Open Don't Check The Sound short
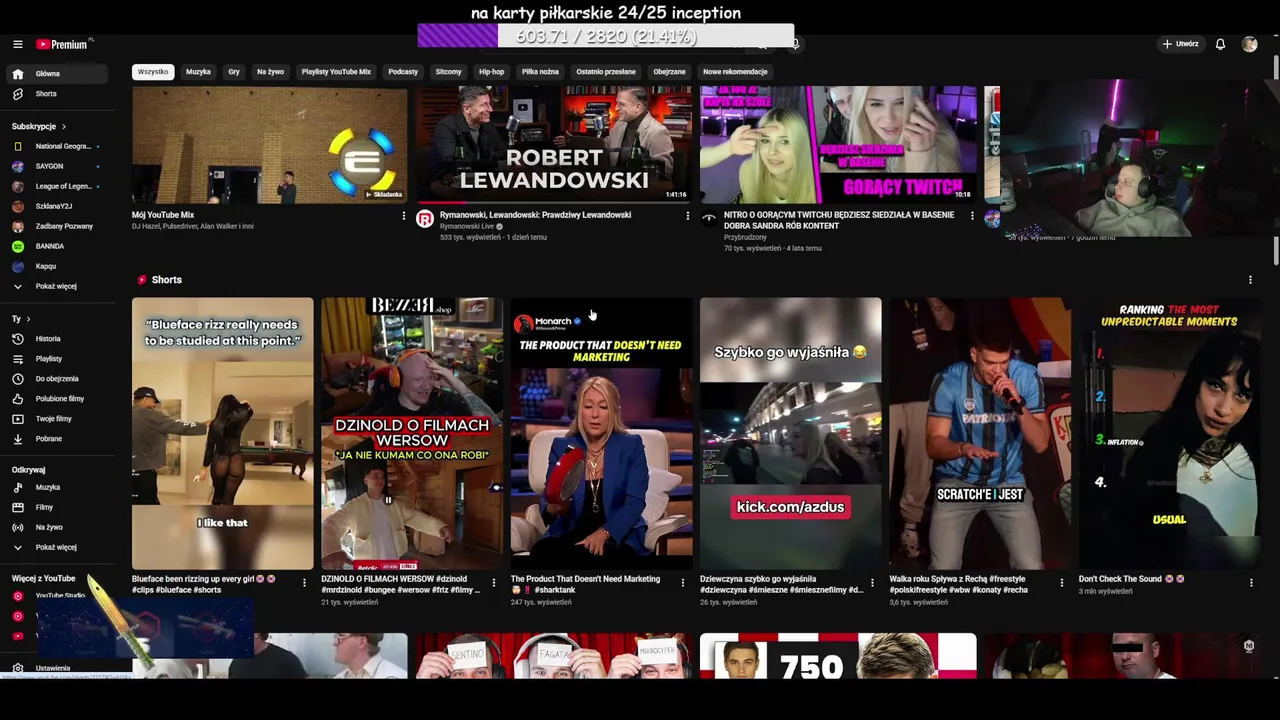 point(1169,433)
